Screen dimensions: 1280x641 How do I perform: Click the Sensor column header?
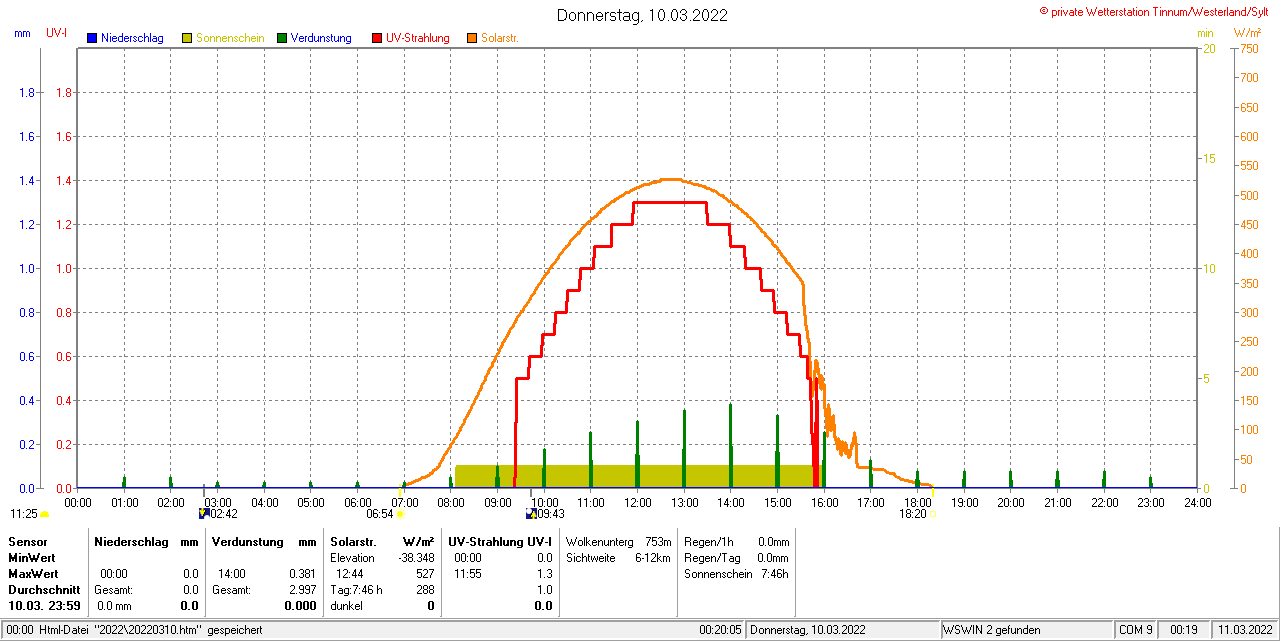[x=27, y=541]
